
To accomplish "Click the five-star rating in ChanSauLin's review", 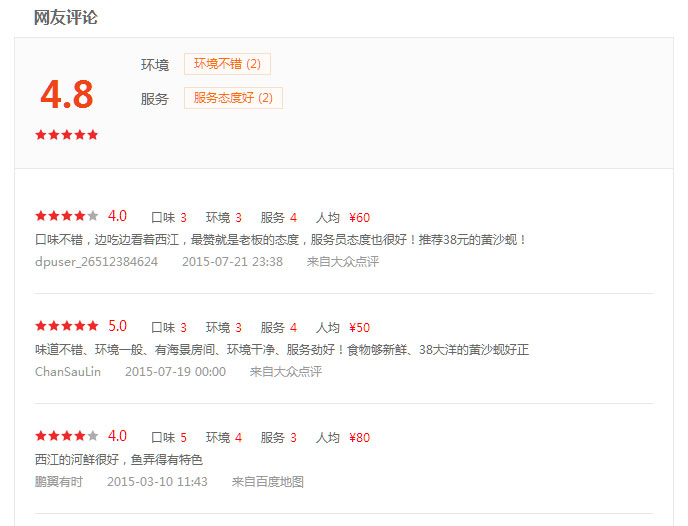I will point(67,326).
